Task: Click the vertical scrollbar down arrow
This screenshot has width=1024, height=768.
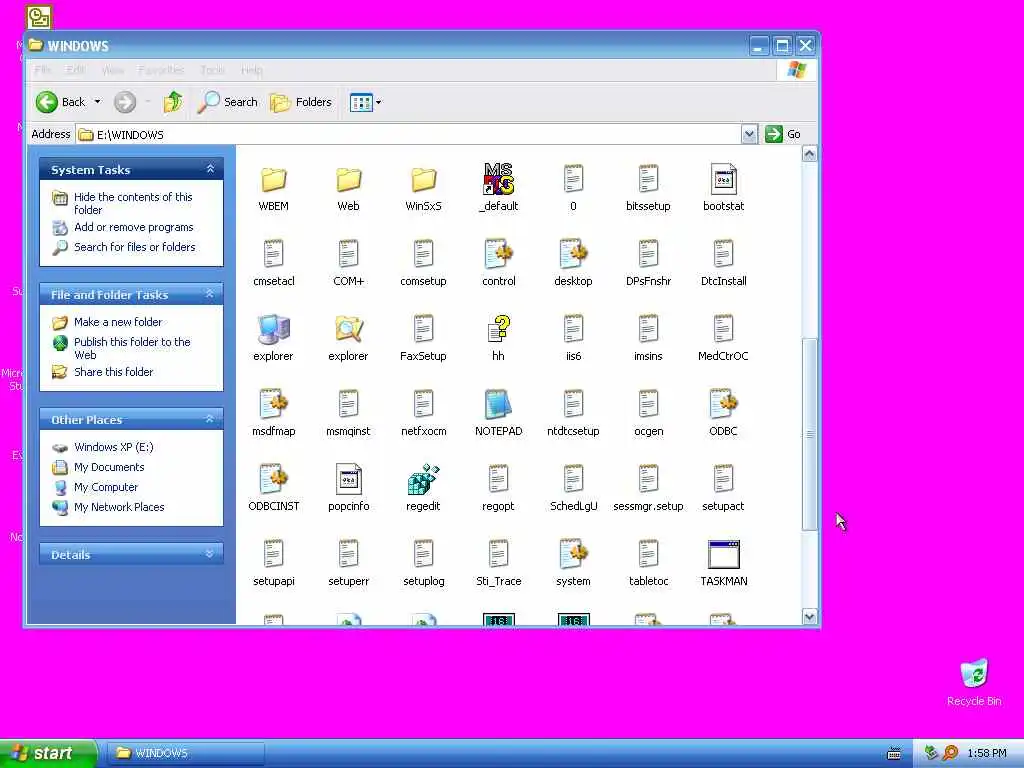Action: tap(809, 616)
